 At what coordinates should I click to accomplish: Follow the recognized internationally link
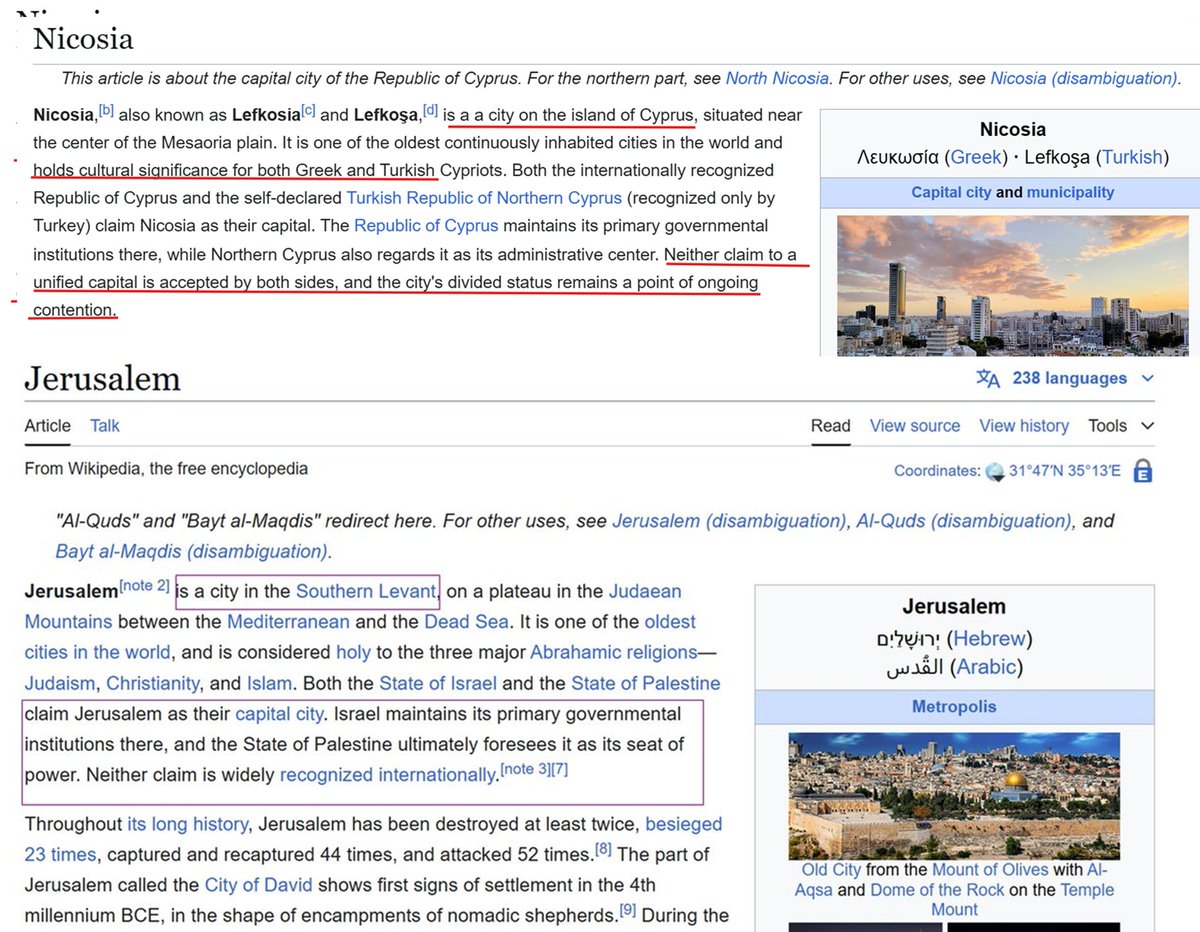tap(388, 775)
